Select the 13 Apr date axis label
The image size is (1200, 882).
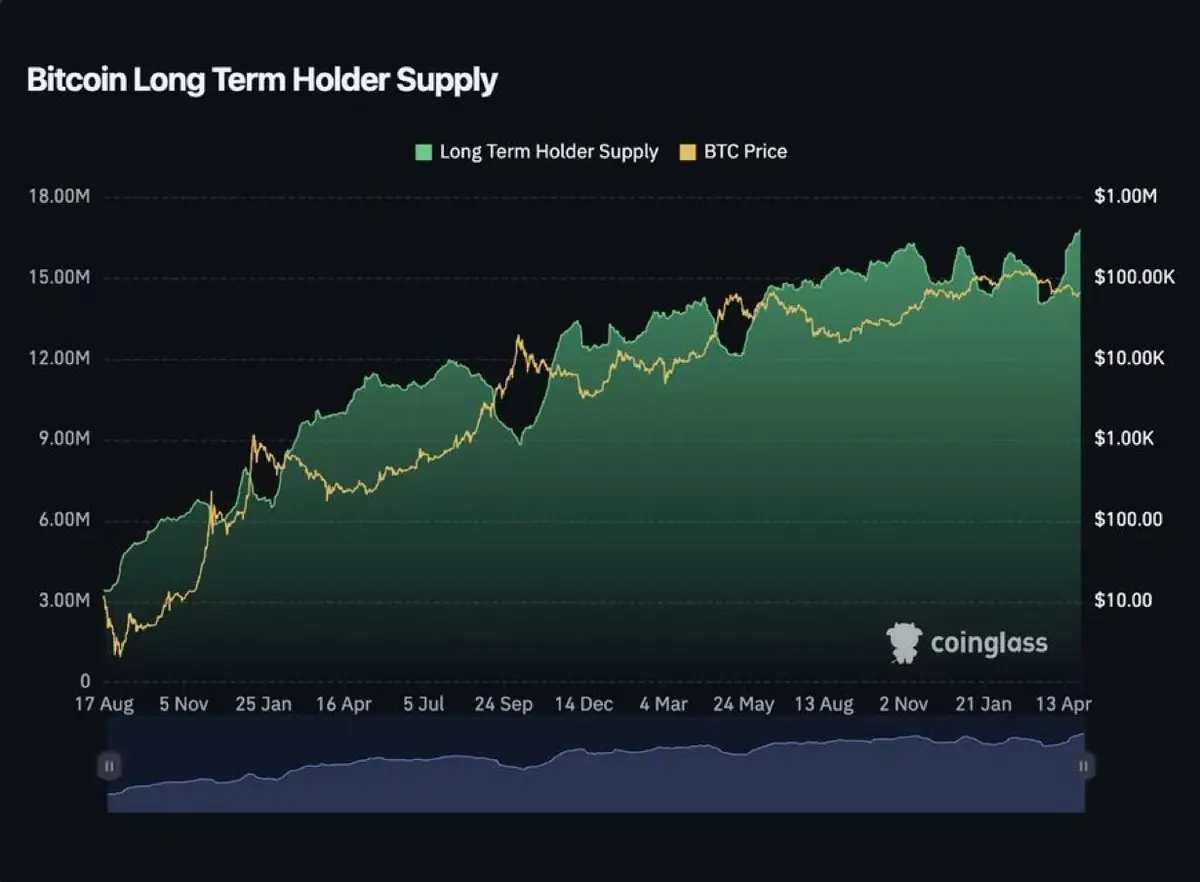click(1060, 704)
